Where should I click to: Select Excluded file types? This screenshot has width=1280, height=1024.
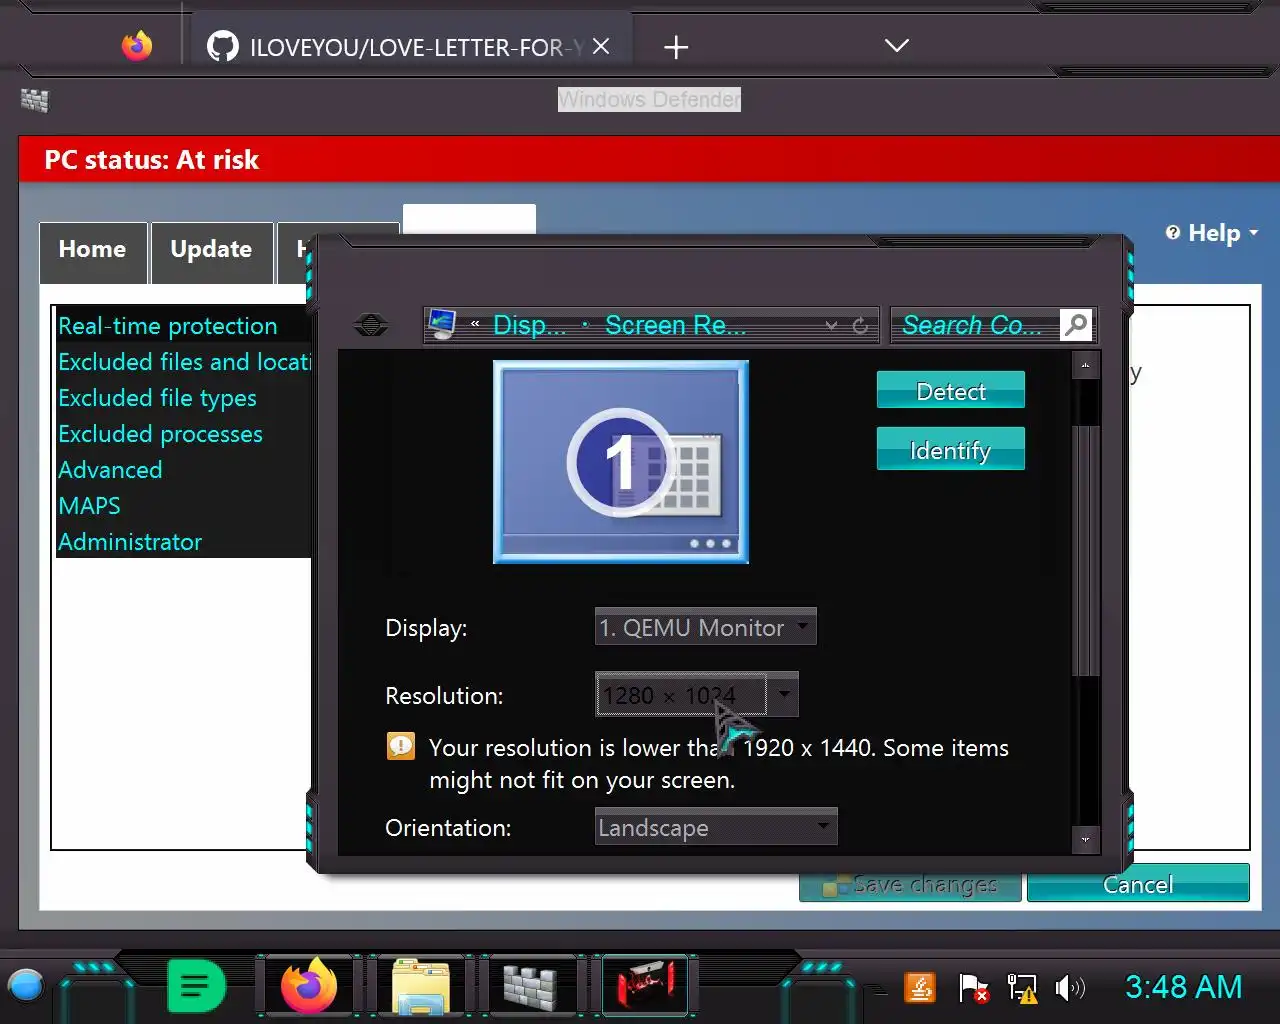coord(157,398)
